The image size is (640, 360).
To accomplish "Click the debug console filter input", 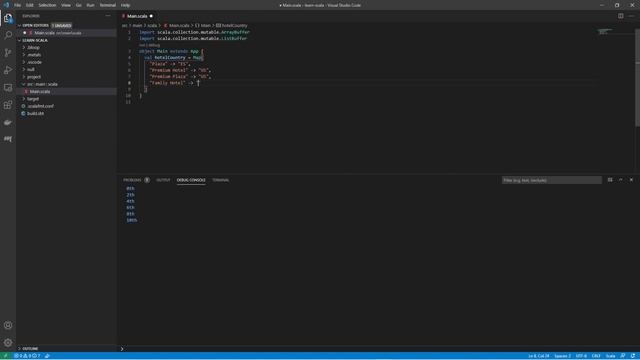I will 551,180.
